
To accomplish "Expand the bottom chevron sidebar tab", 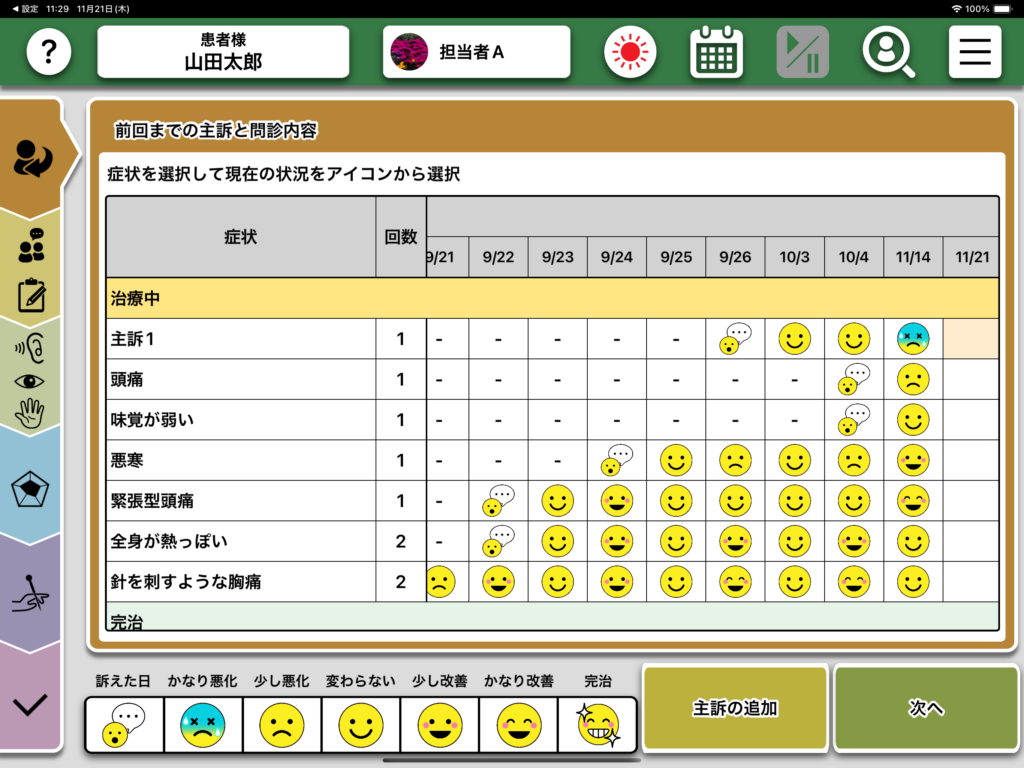I will pyautogui.click(x=32, y=704).
